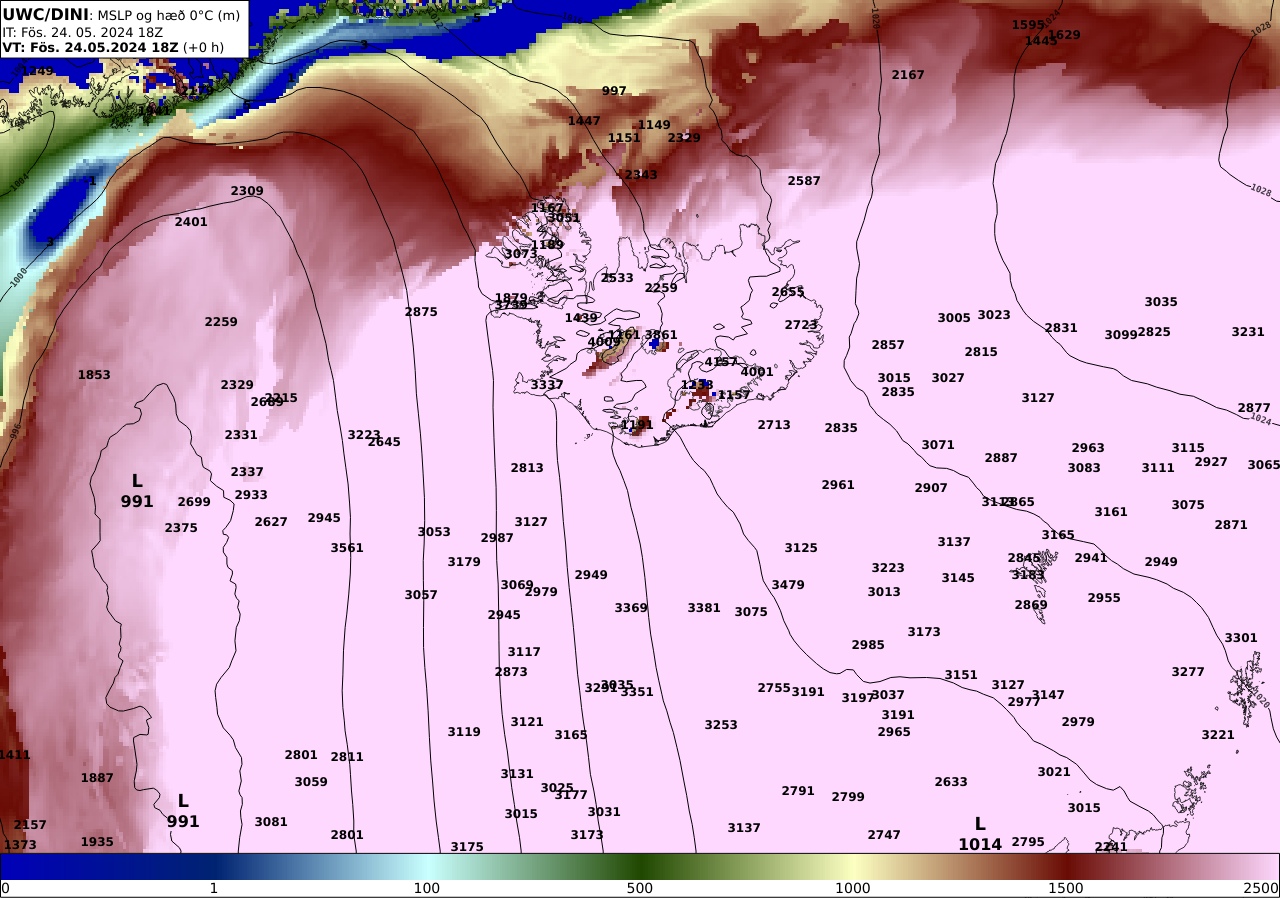Click the height value 2791
The image size is (1280, 898).
click(798, 791)
